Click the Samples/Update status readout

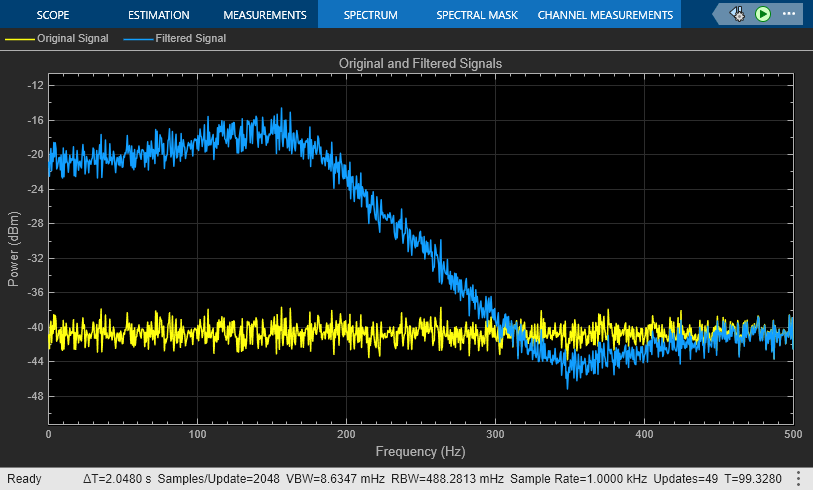217,478
